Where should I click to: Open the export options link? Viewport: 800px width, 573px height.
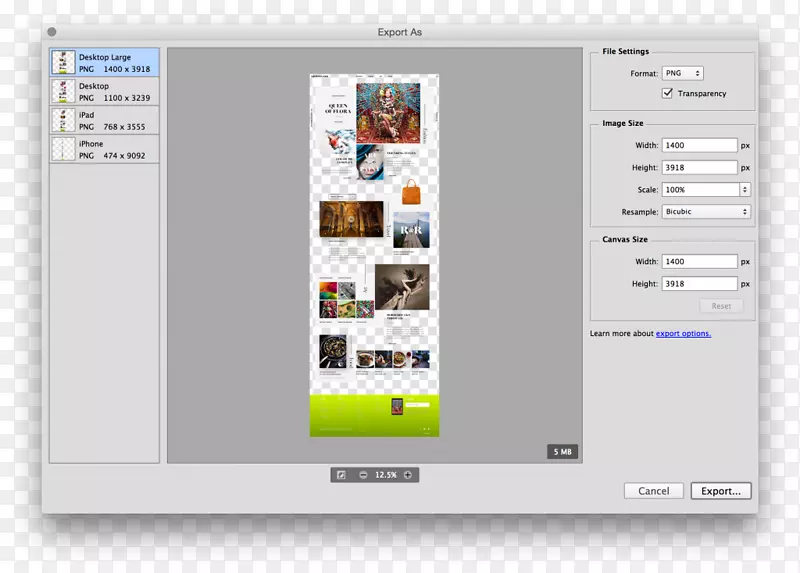click(683, 333)
